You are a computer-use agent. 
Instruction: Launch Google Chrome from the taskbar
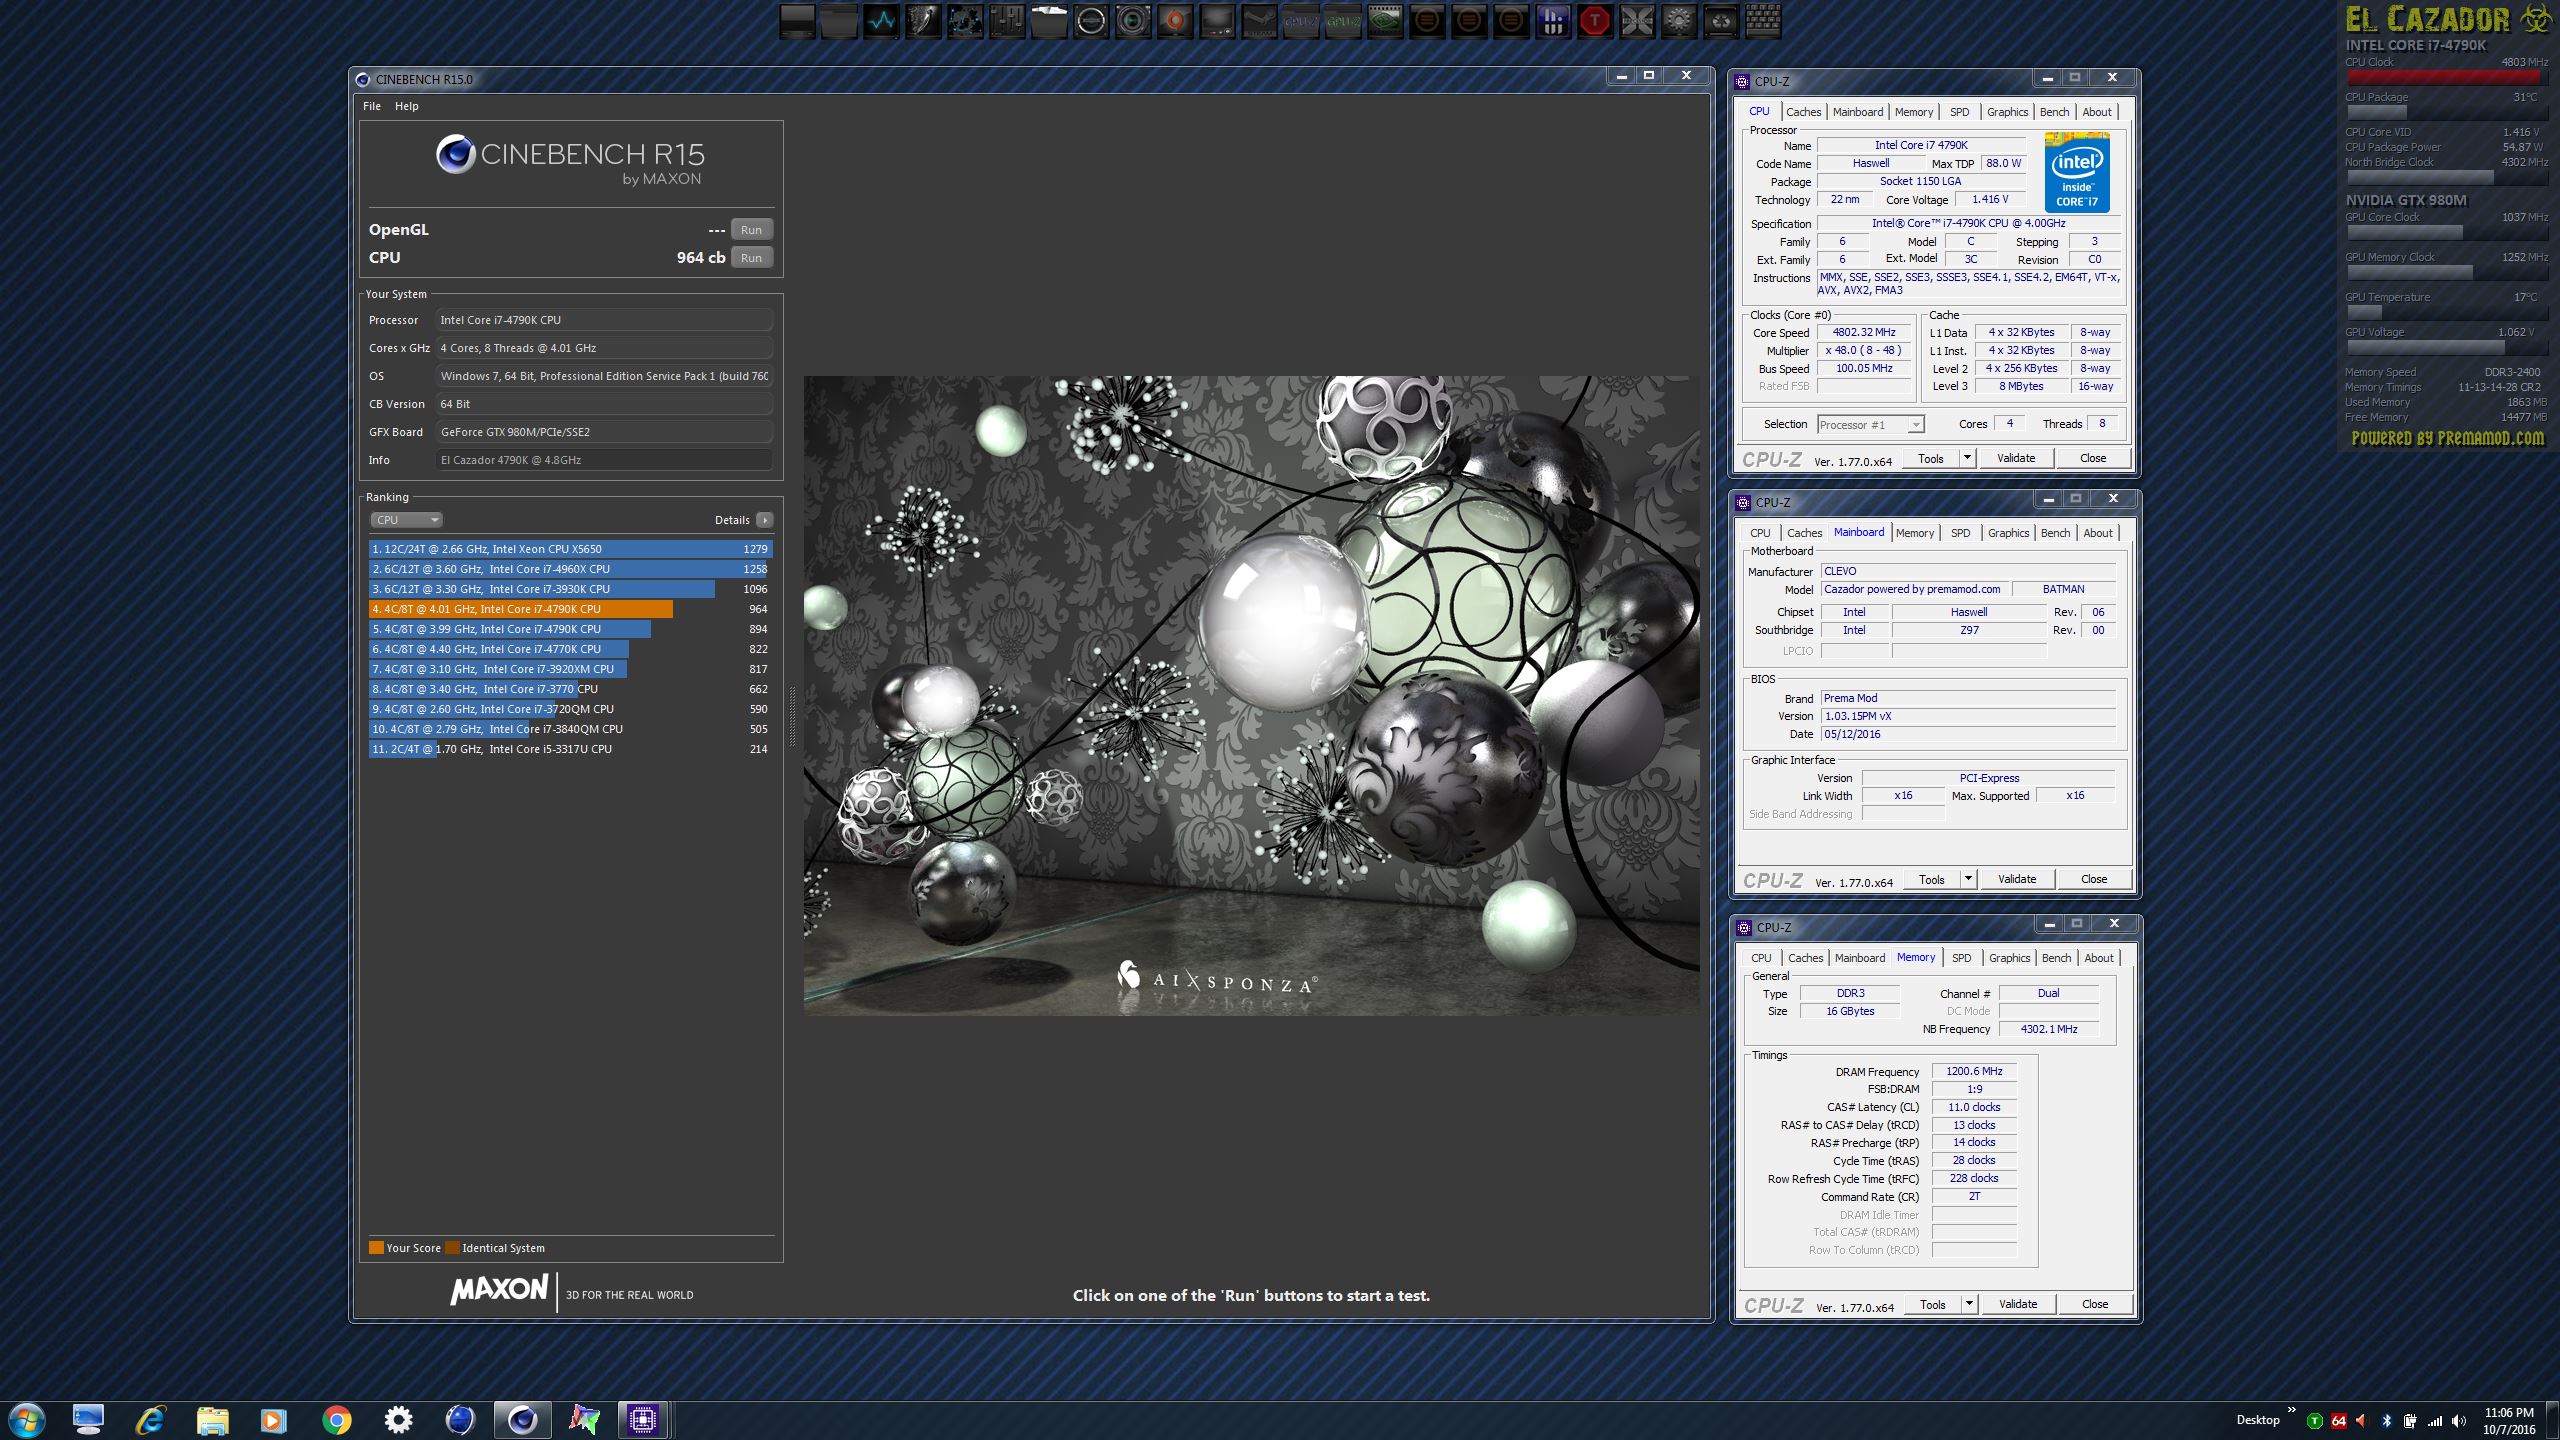336,1420
